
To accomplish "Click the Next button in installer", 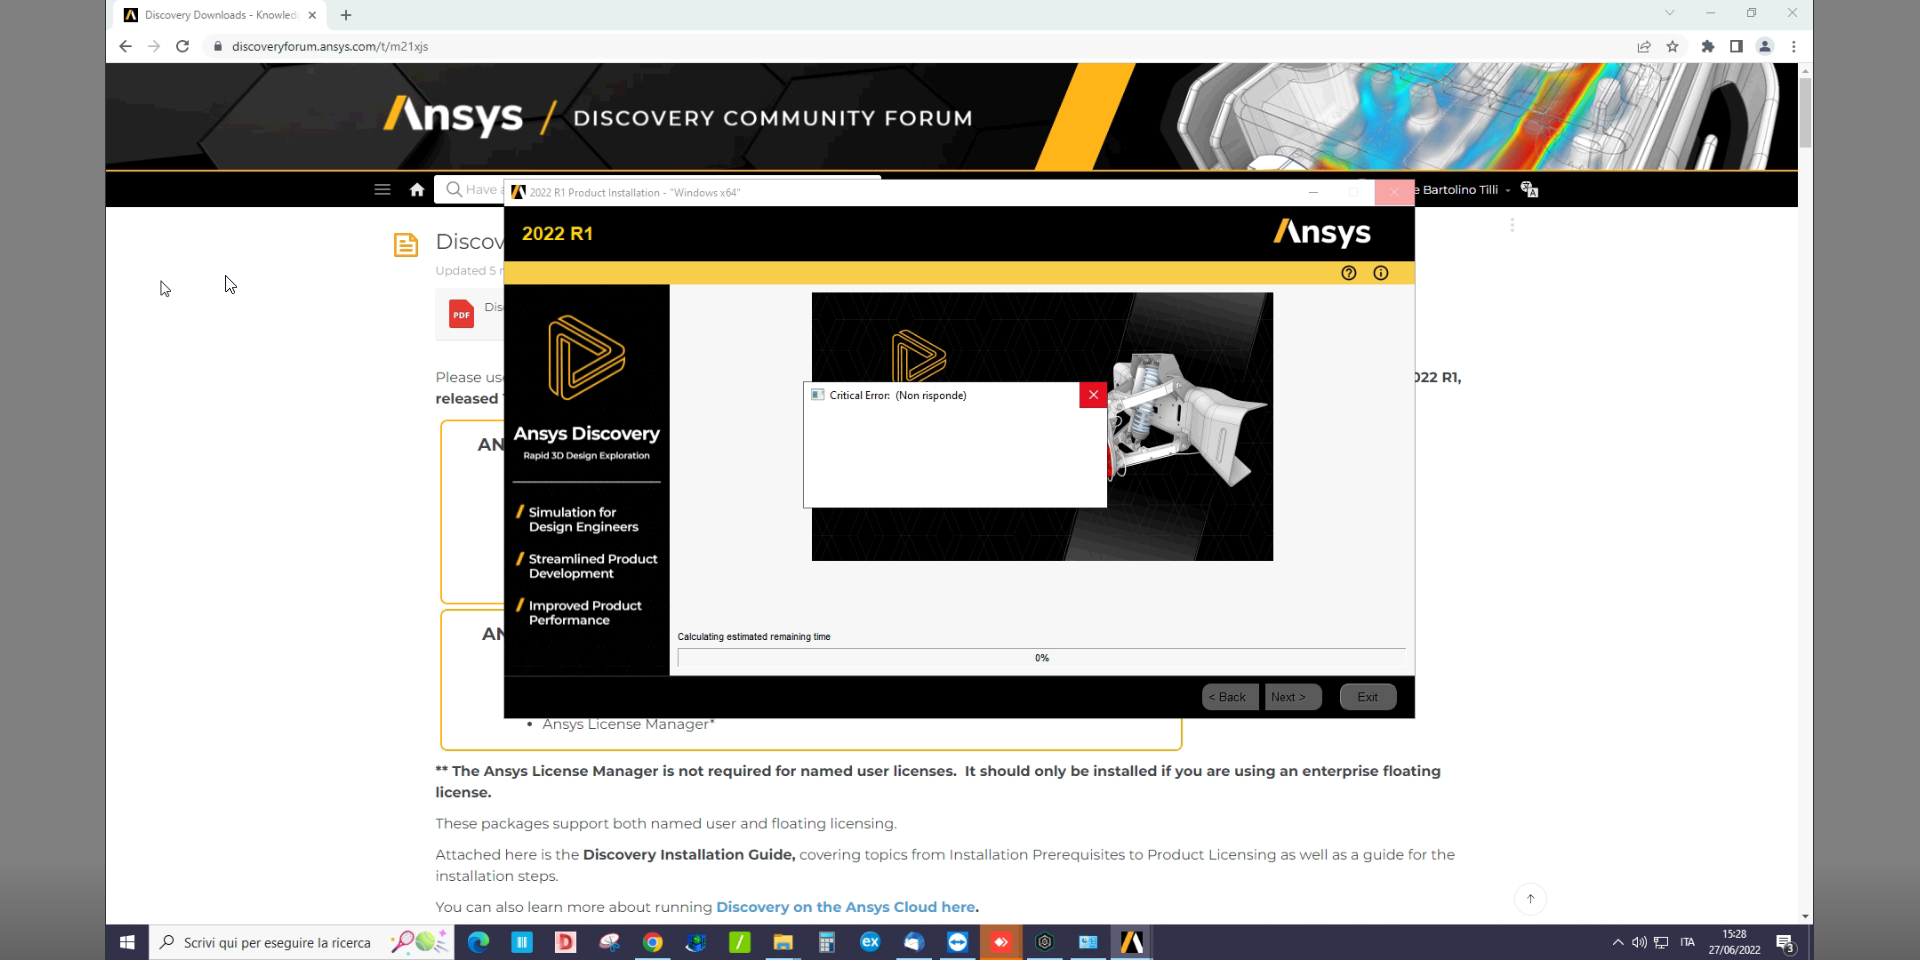I will pos(1293,697).
